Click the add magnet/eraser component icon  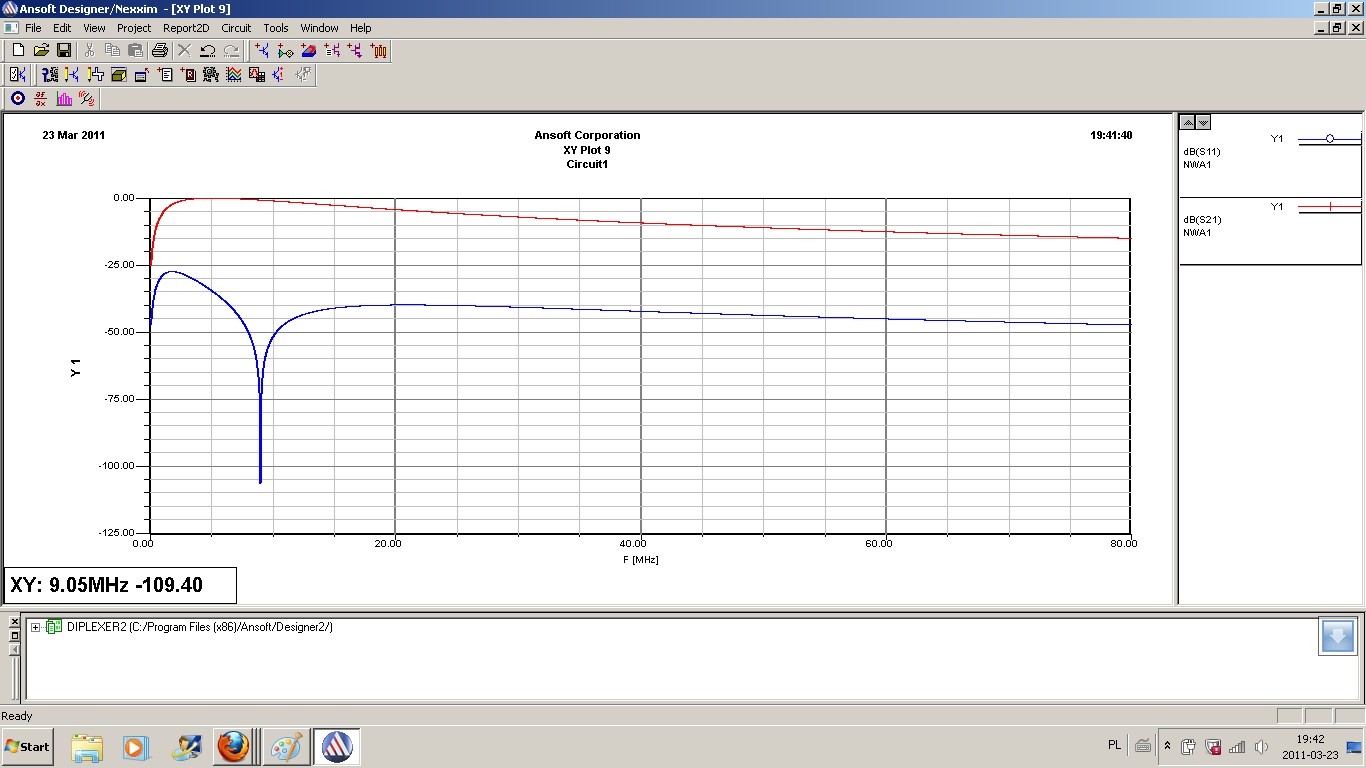(x=309, y=50)
